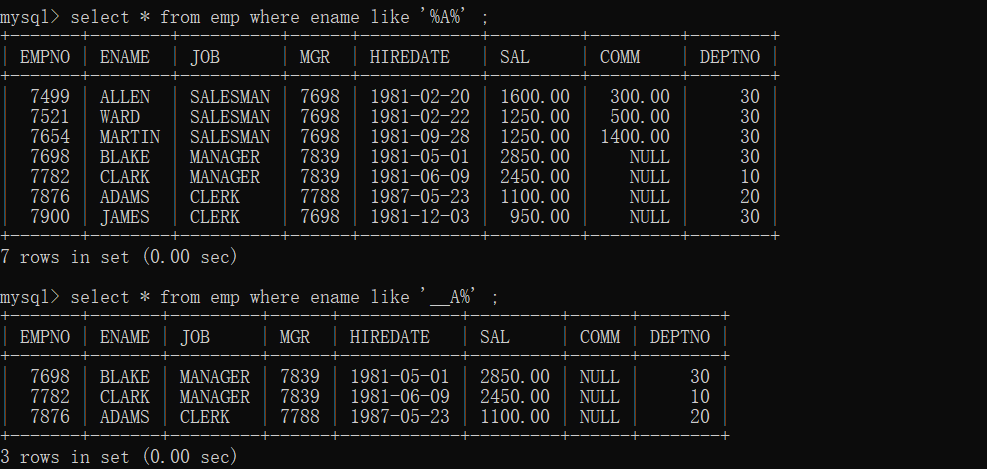Click COMM header of the first result table

[x=620, y=57]
